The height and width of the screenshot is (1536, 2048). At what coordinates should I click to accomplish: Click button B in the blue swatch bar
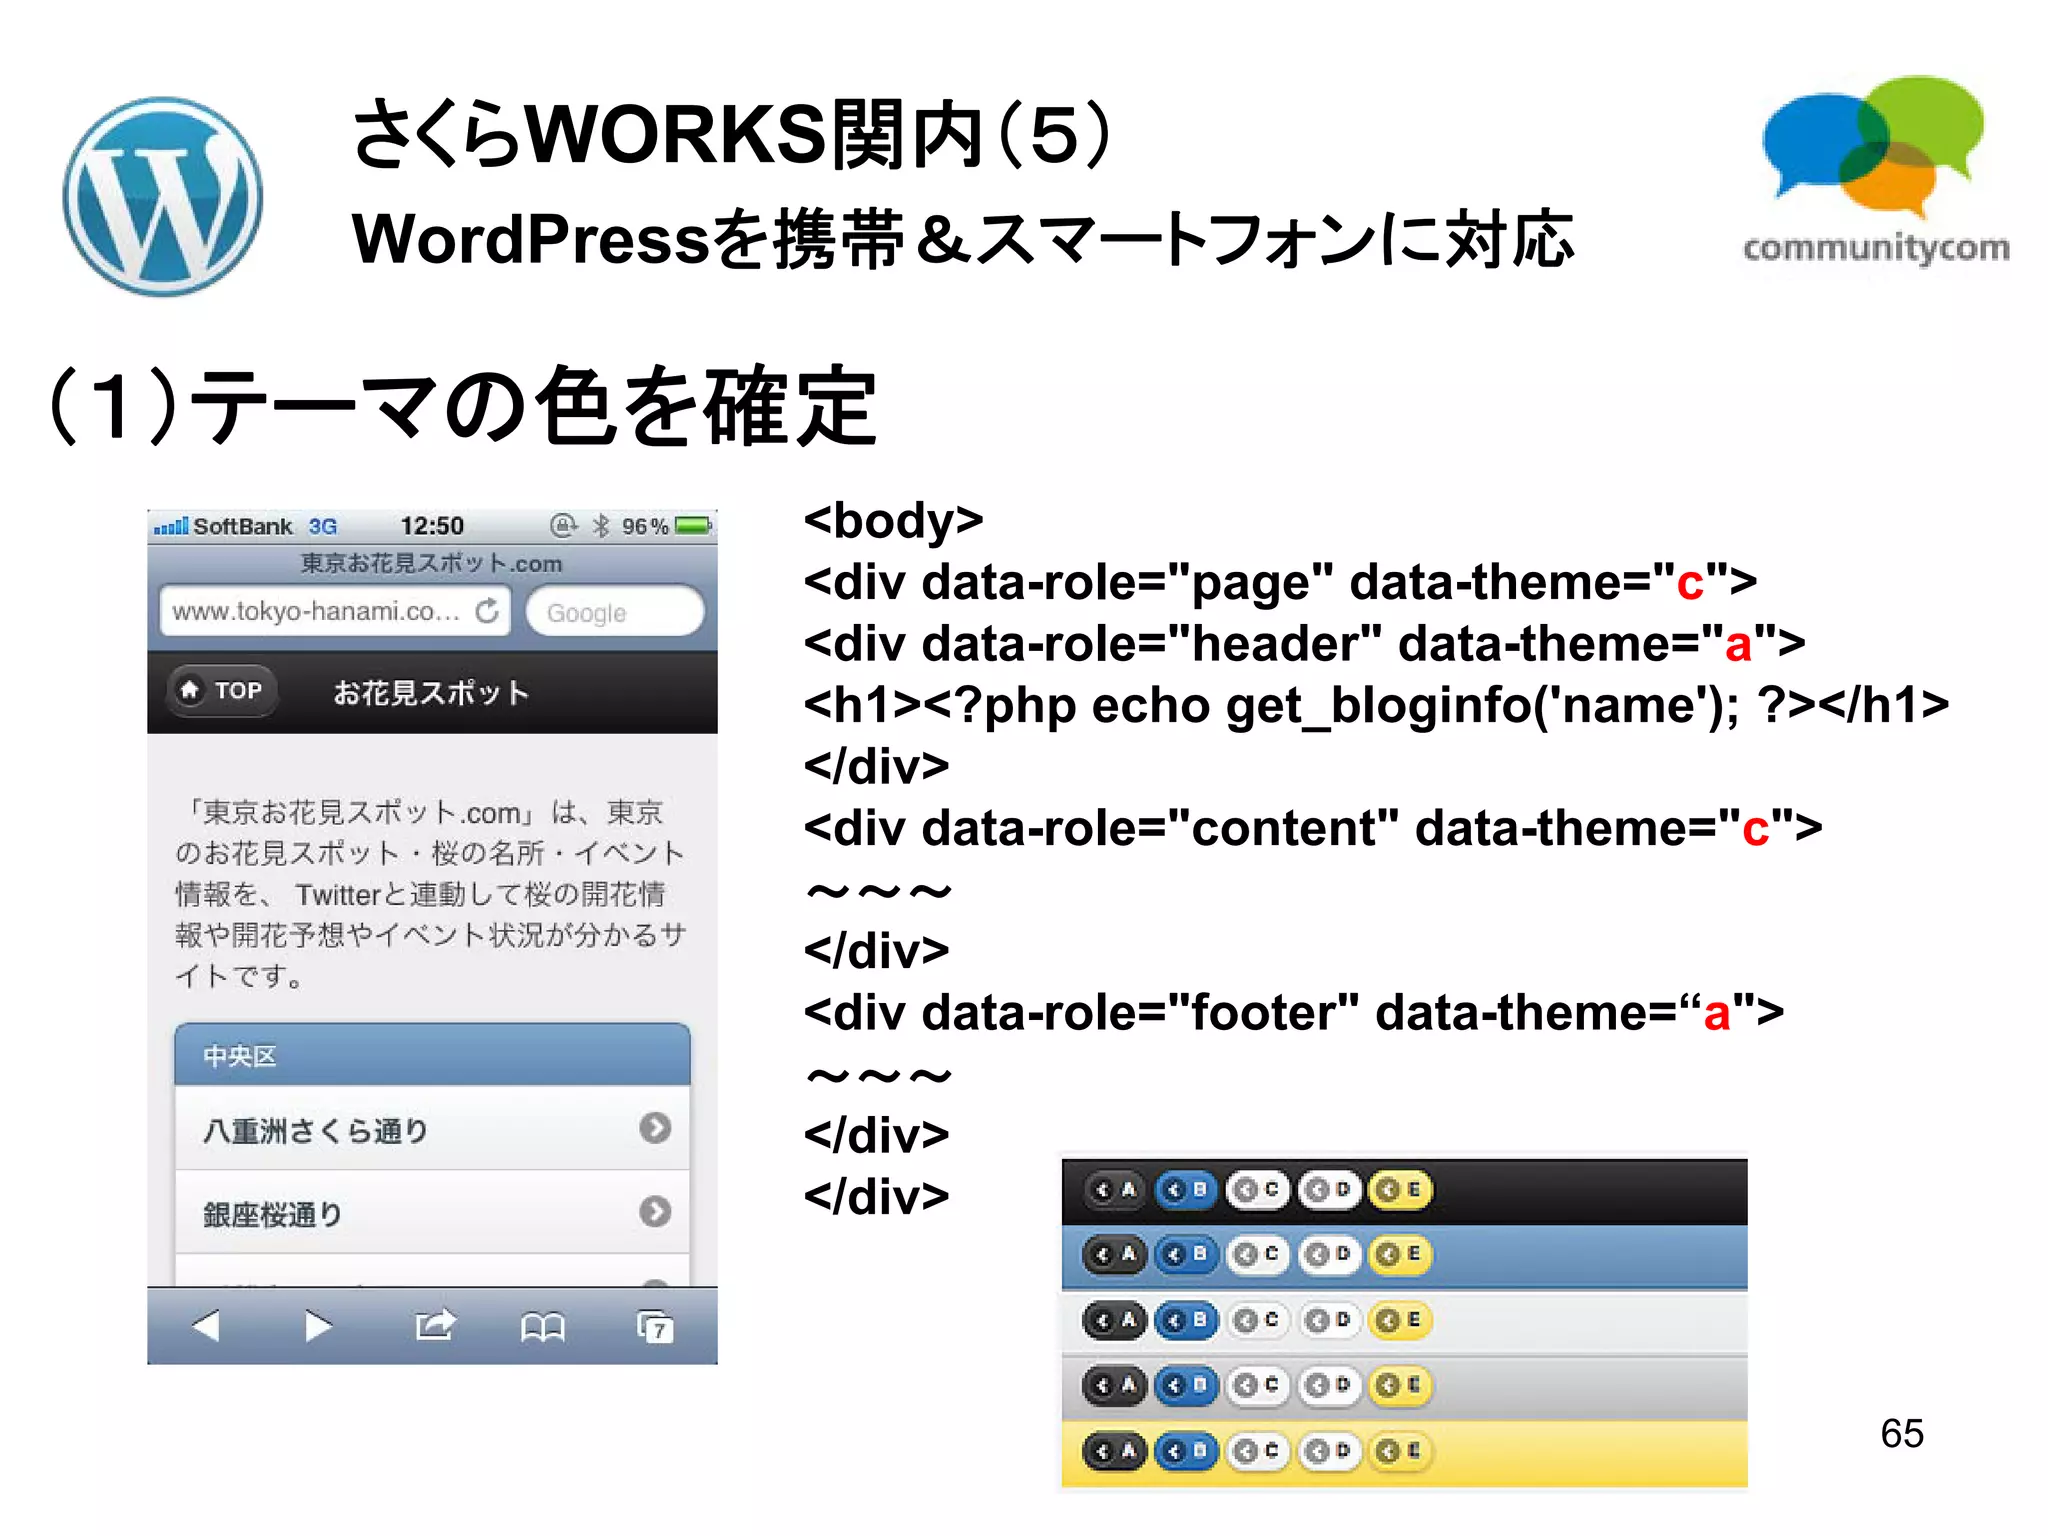pos(1187,1254)
